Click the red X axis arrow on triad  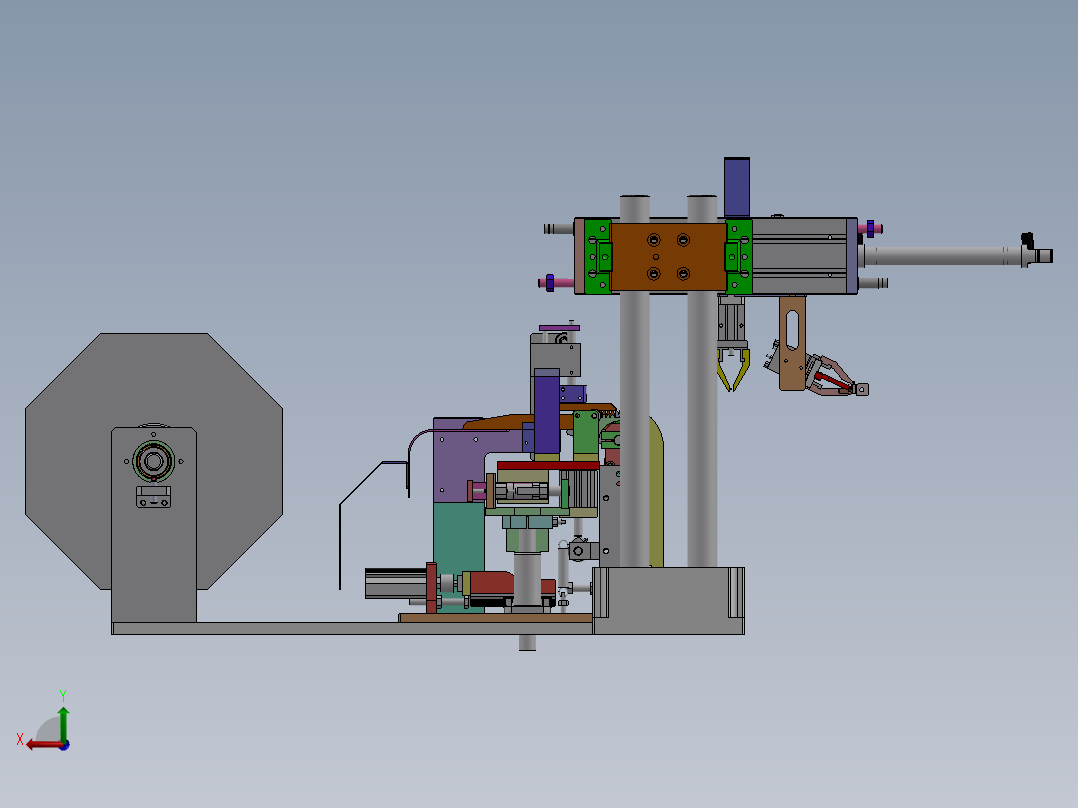pos(43,745)
